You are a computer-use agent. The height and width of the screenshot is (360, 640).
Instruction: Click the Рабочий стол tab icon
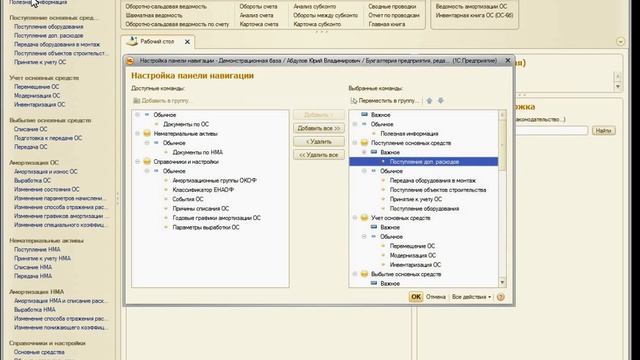click(132, 41)
